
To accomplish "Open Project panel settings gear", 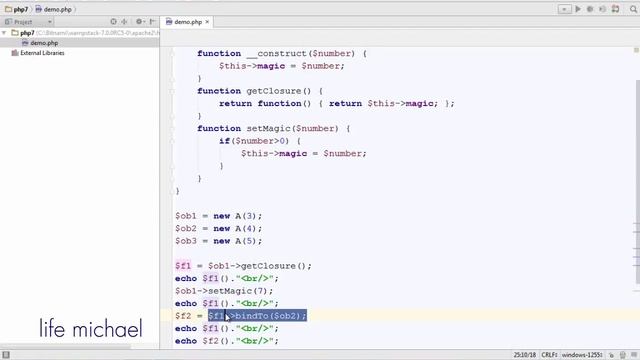I will point(140,22).
